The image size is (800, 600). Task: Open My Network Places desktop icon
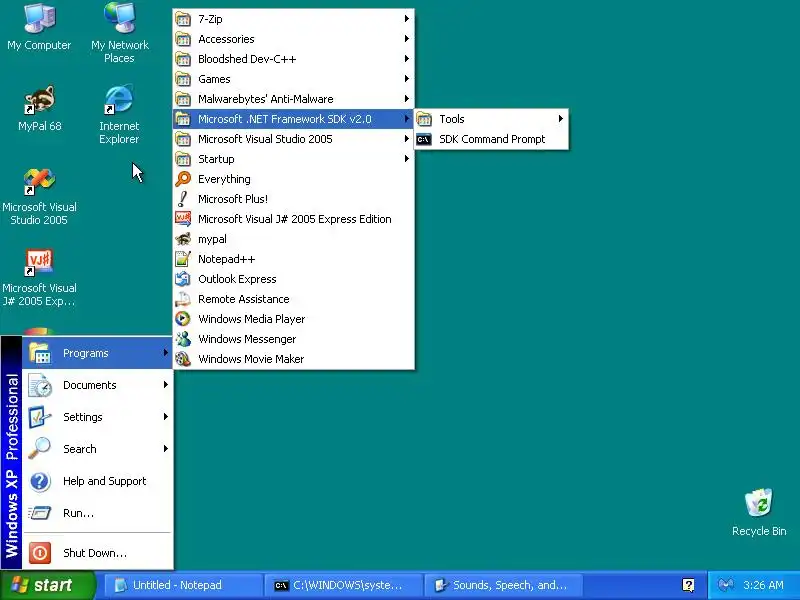click(119, 32)
